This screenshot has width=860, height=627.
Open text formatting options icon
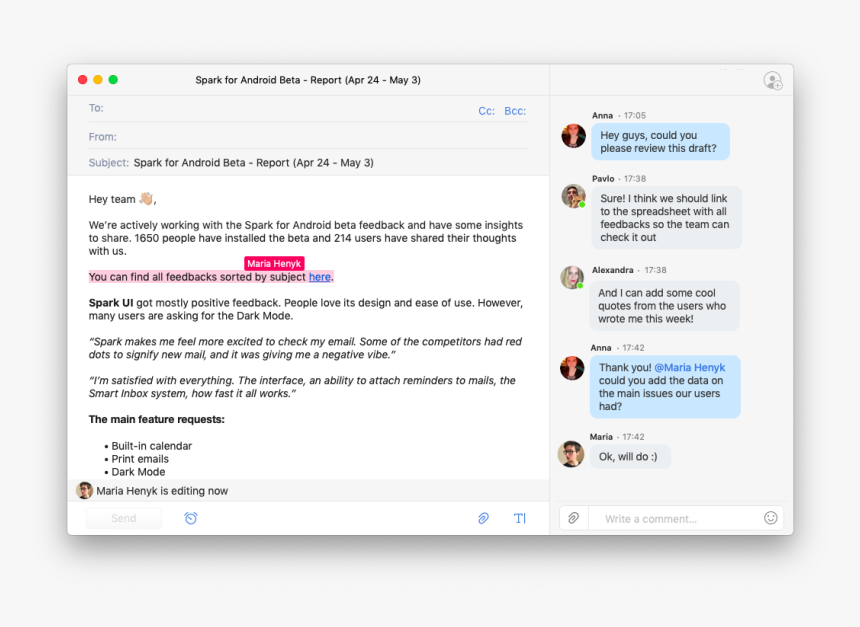pyautogui.click(x=519, y=518)
